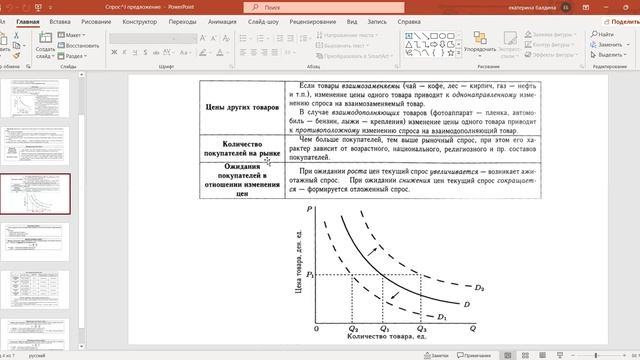The height and width of the screenshot is (360, 640).
Task: Click into the Поиск search box
Action: pyautogui.click(x=324, y=7)
